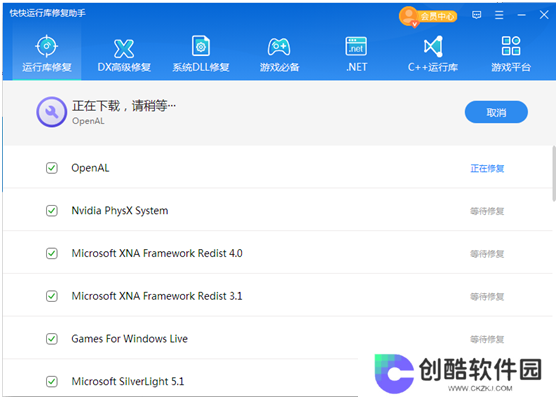
Task: Toggle XNA Framework Redist 3.1 checkbox
Action: [52, 296]
